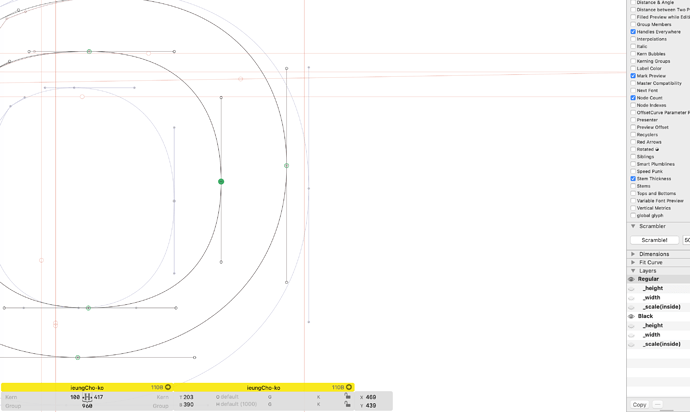Enable Master Compatibility checkbox
The height and width of the screenshot is (412, 690).
coord(633,83)
